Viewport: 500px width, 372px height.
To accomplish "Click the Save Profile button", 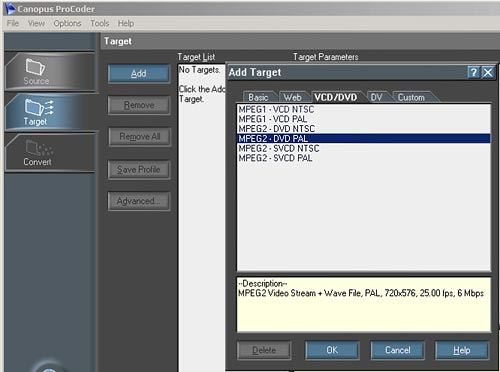I will 139,169.
